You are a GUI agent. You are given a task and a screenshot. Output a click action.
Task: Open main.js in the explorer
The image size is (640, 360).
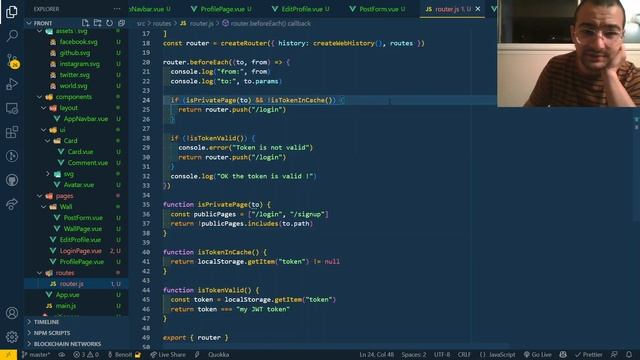(x=65, y=306)
